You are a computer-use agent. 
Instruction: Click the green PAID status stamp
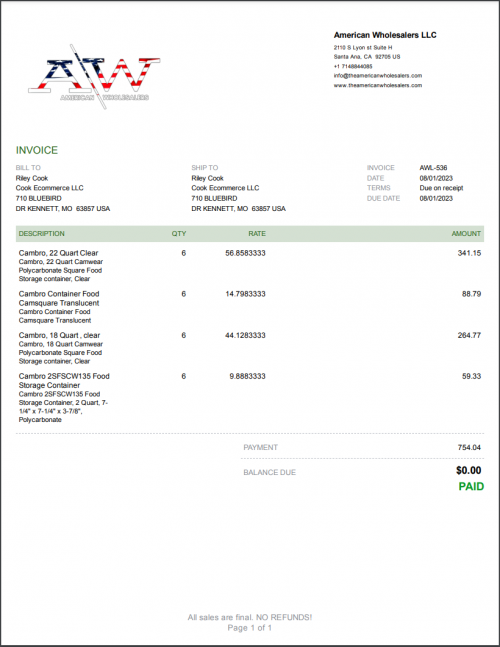471,486
